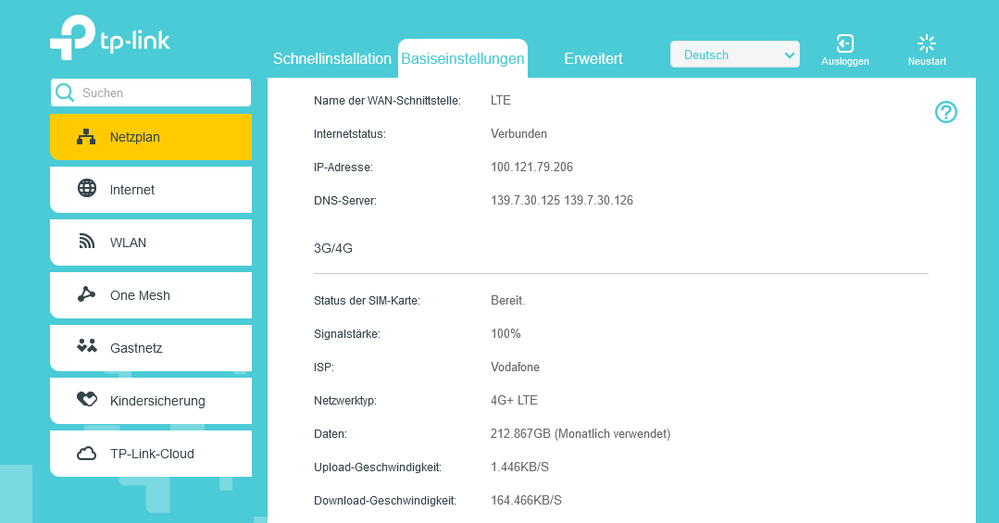This screenshot has width=999, height=523.
Task: Click the IP-Adresse label
Action: click(343, 168)
